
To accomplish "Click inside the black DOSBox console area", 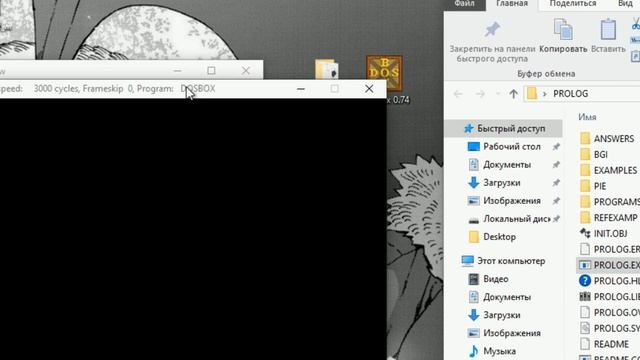I will [193, 229].
